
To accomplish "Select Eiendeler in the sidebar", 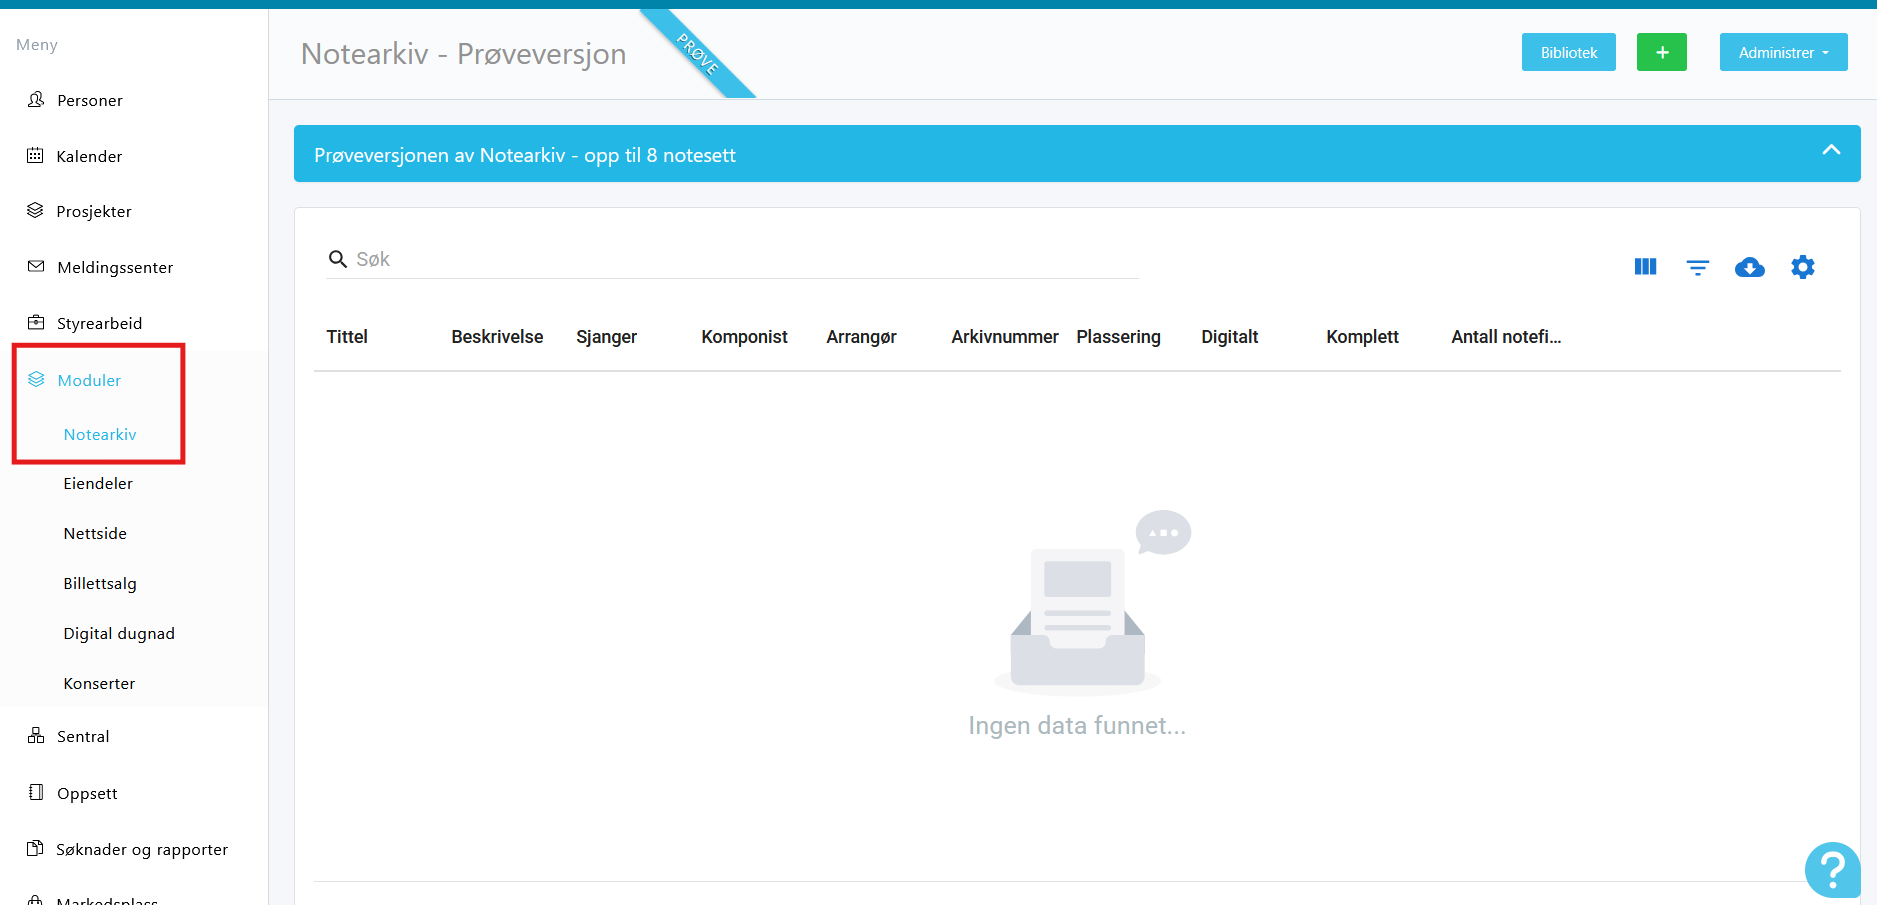I will [x=98, y=483].
